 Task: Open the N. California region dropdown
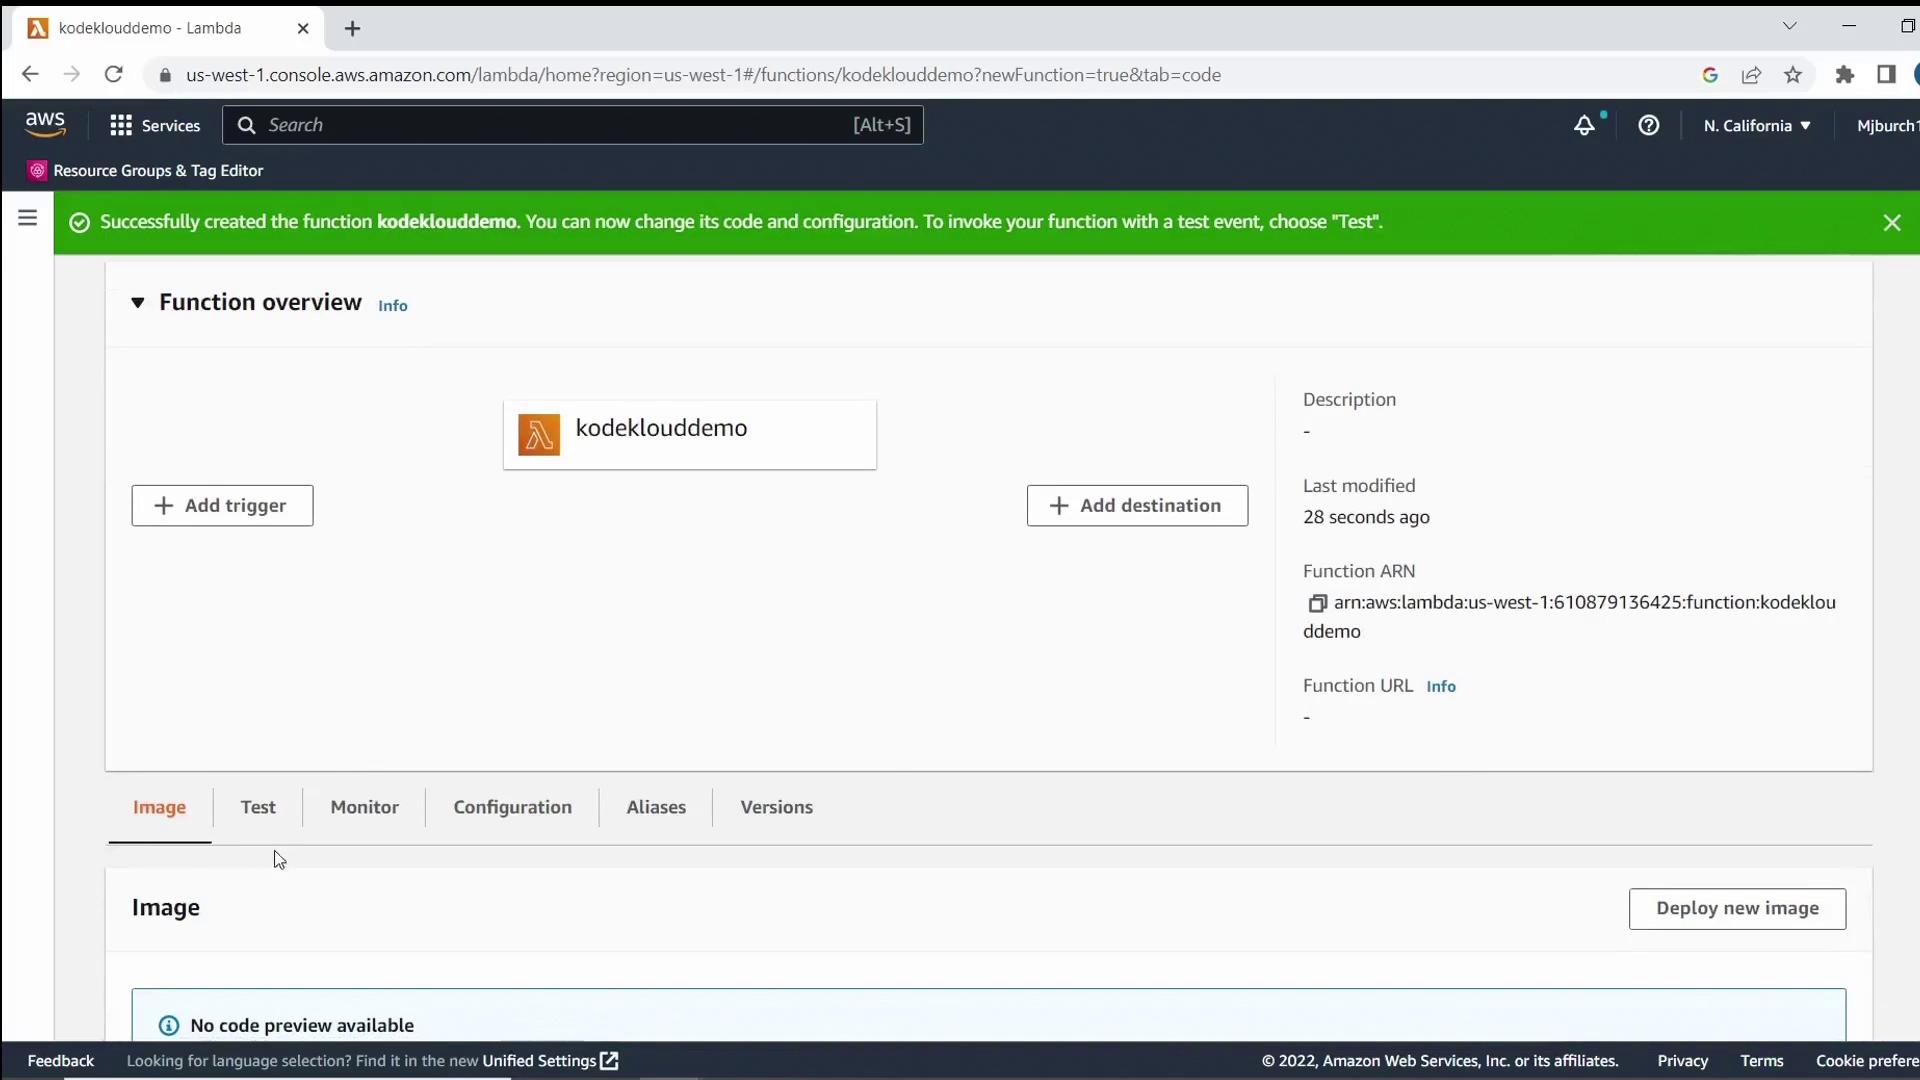point(1757,125)
